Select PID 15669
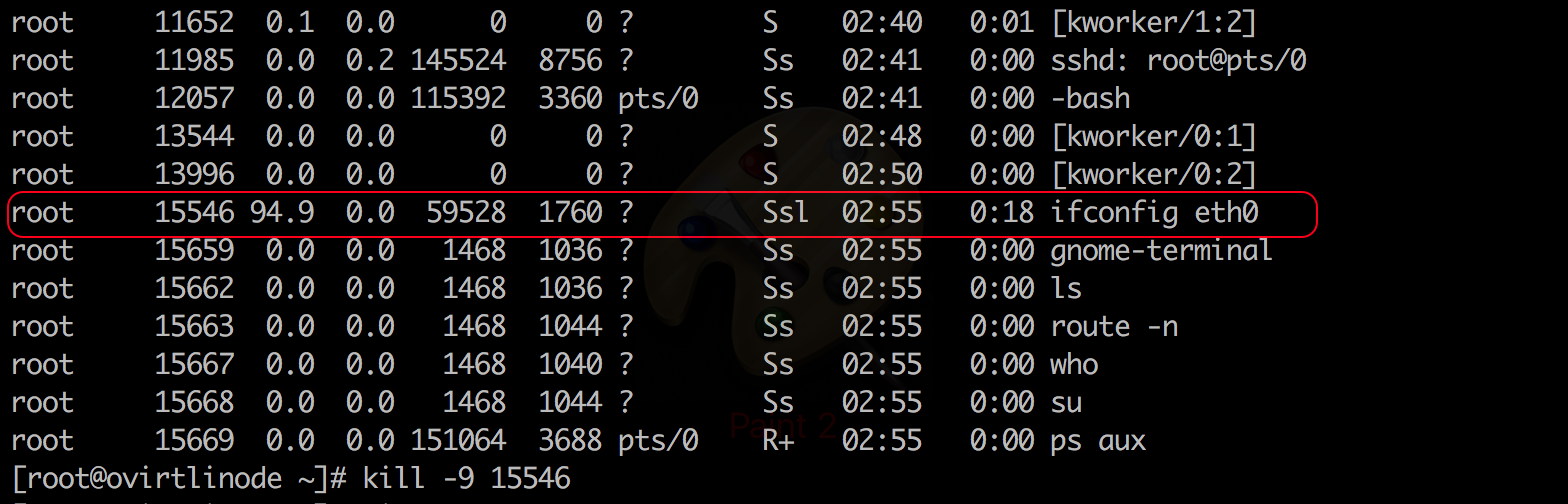Viewport: 1568px width, 504px height. click(194, 440)
